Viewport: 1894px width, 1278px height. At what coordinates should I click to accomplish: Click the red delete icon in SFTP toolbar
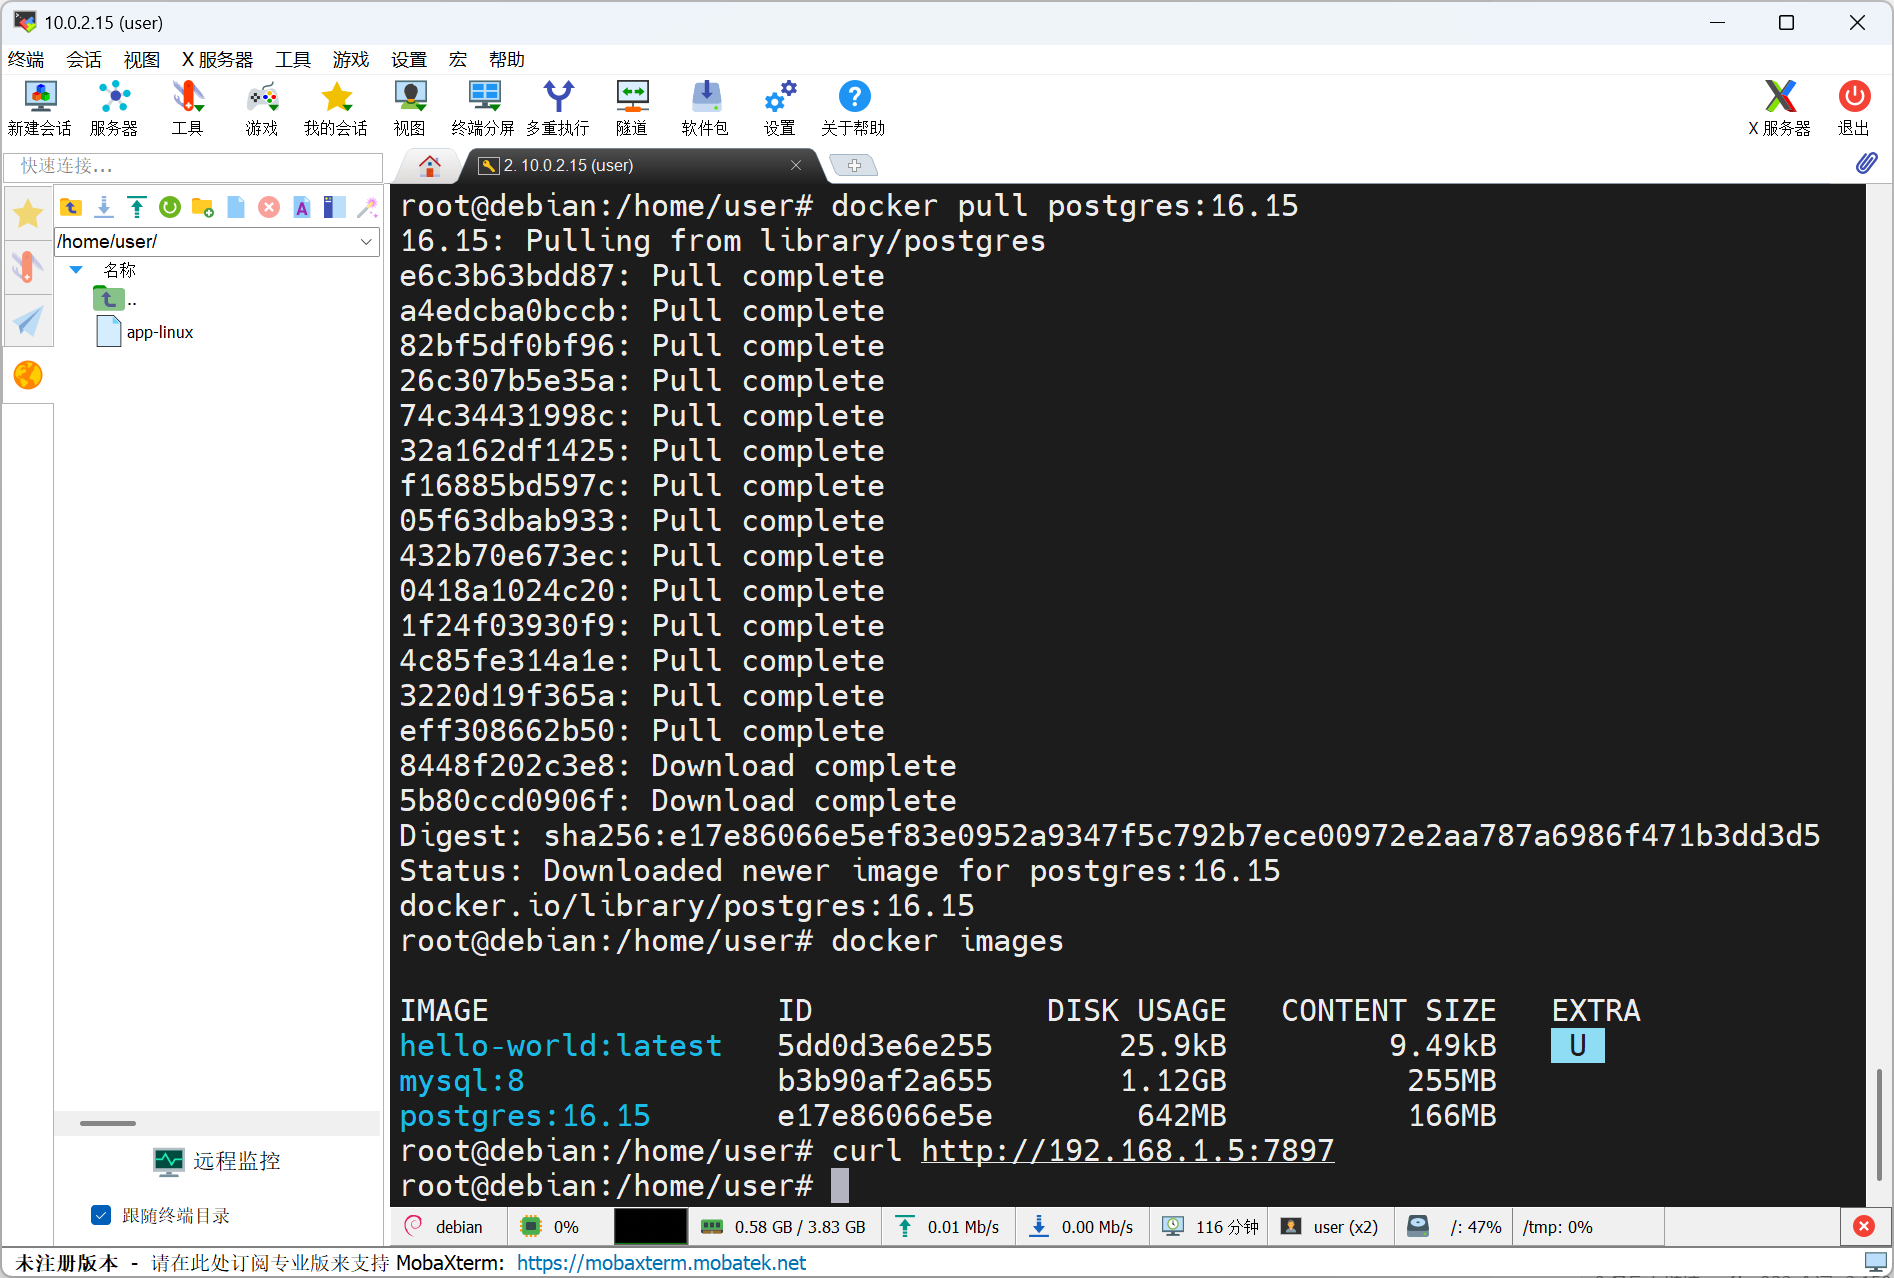(269, 207)
